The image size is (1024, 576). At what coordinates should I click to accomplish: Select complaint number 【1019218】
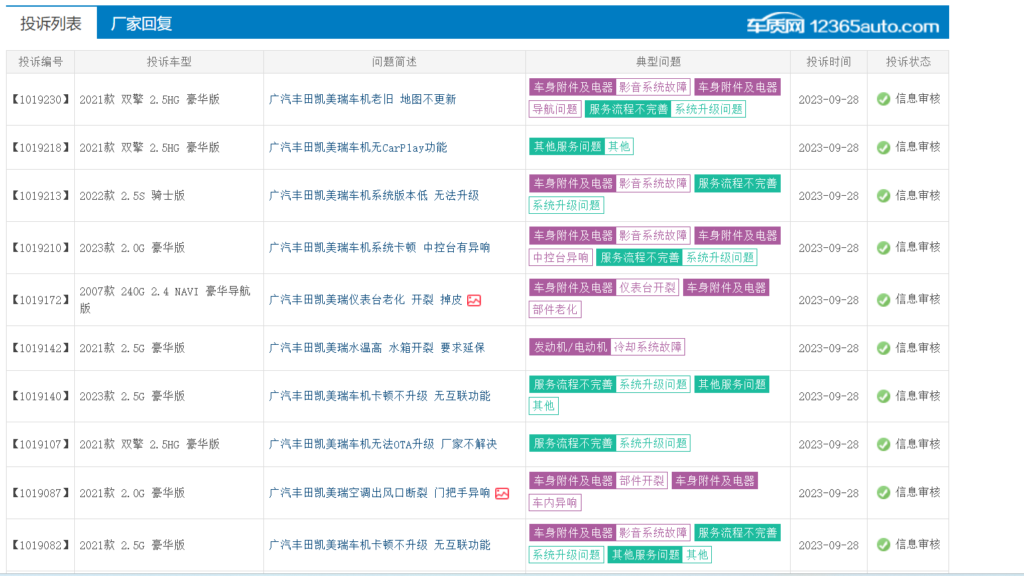40,148
